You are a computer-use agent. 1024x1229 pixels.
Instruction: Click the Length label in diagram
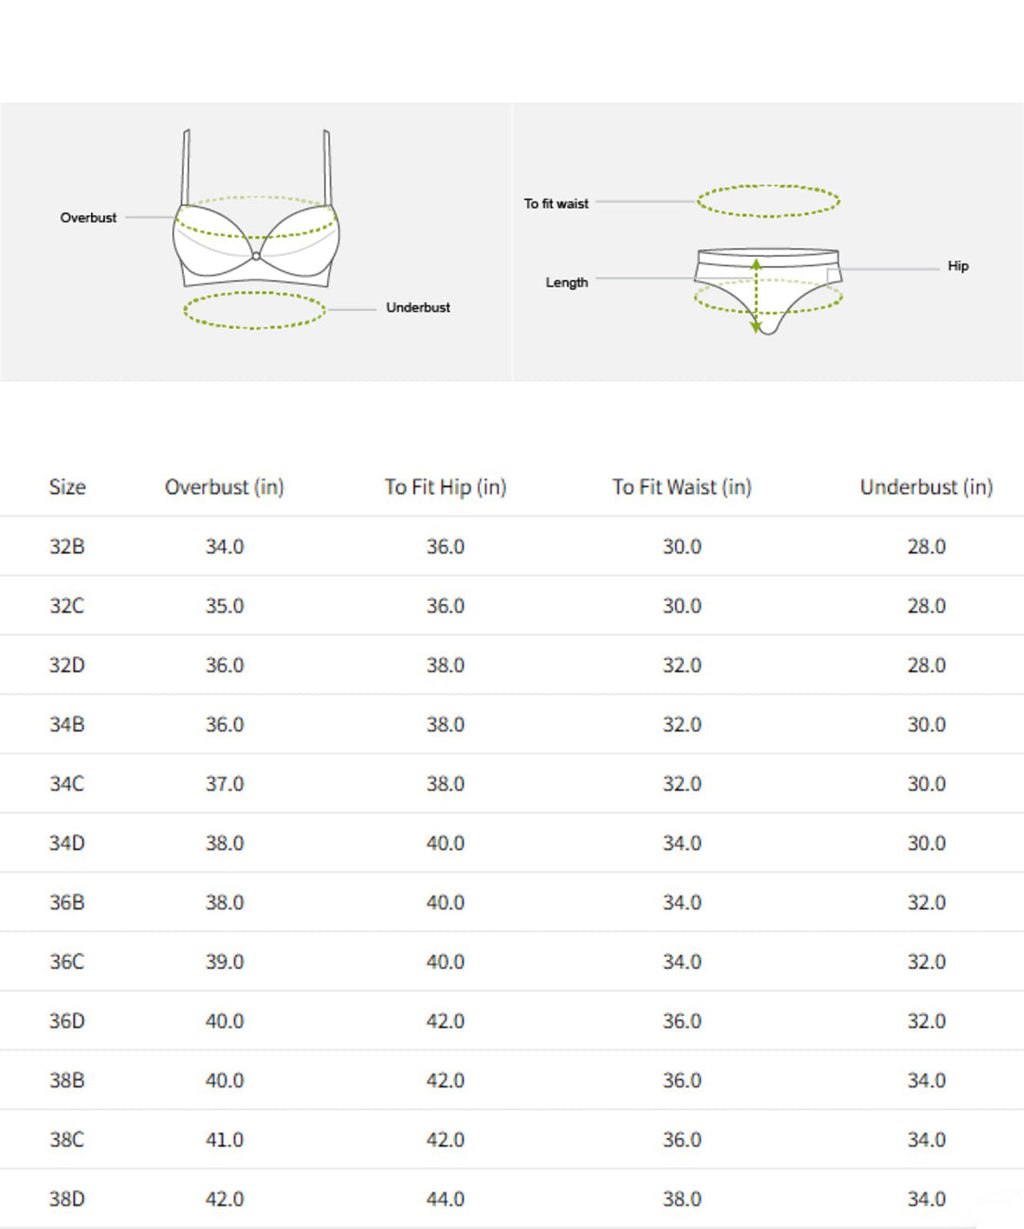coord(566,282)
